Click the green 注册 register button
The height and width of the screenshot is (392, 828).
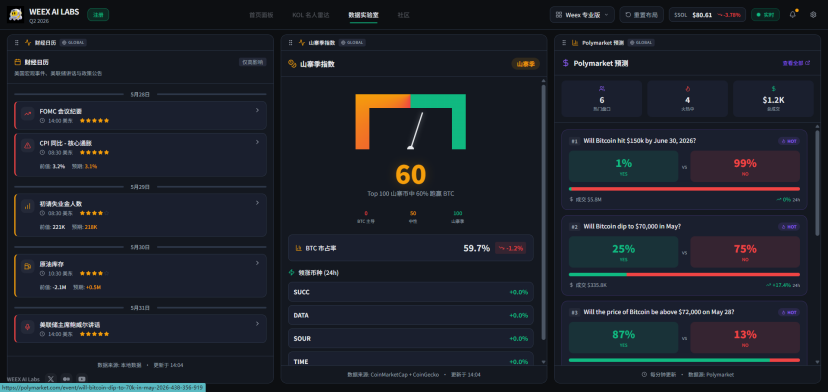[x=98, y=15]
